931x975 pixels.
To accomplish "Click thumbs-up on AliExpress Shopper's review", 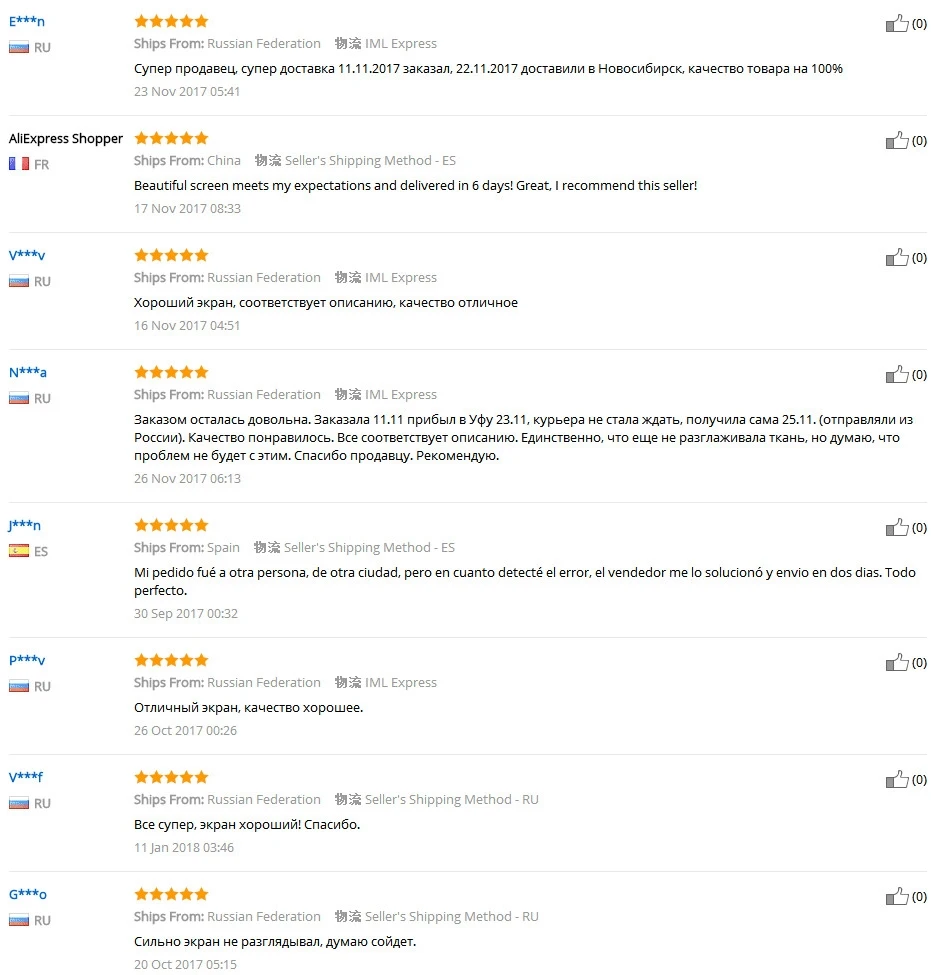I will point(897,140).
